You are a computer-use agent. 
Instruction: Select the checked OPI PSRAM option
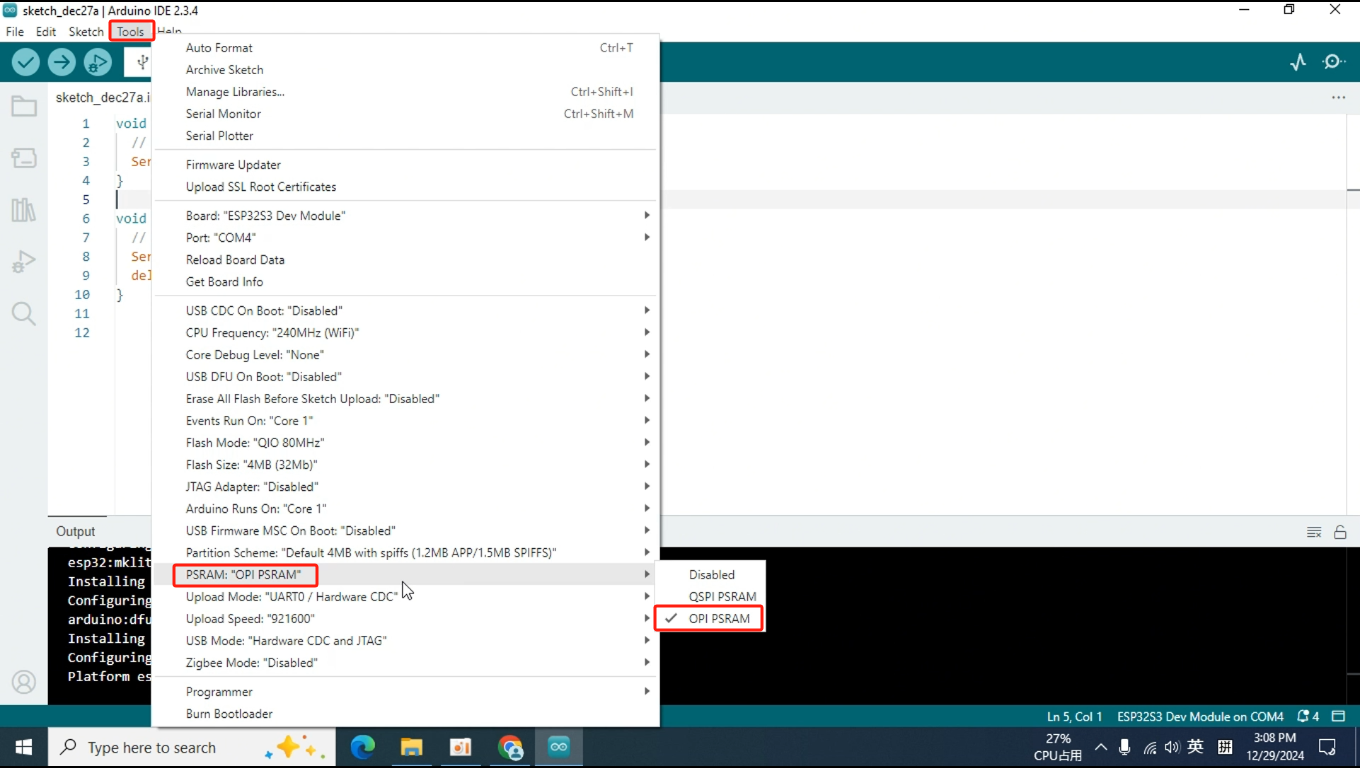pos(710,619)
